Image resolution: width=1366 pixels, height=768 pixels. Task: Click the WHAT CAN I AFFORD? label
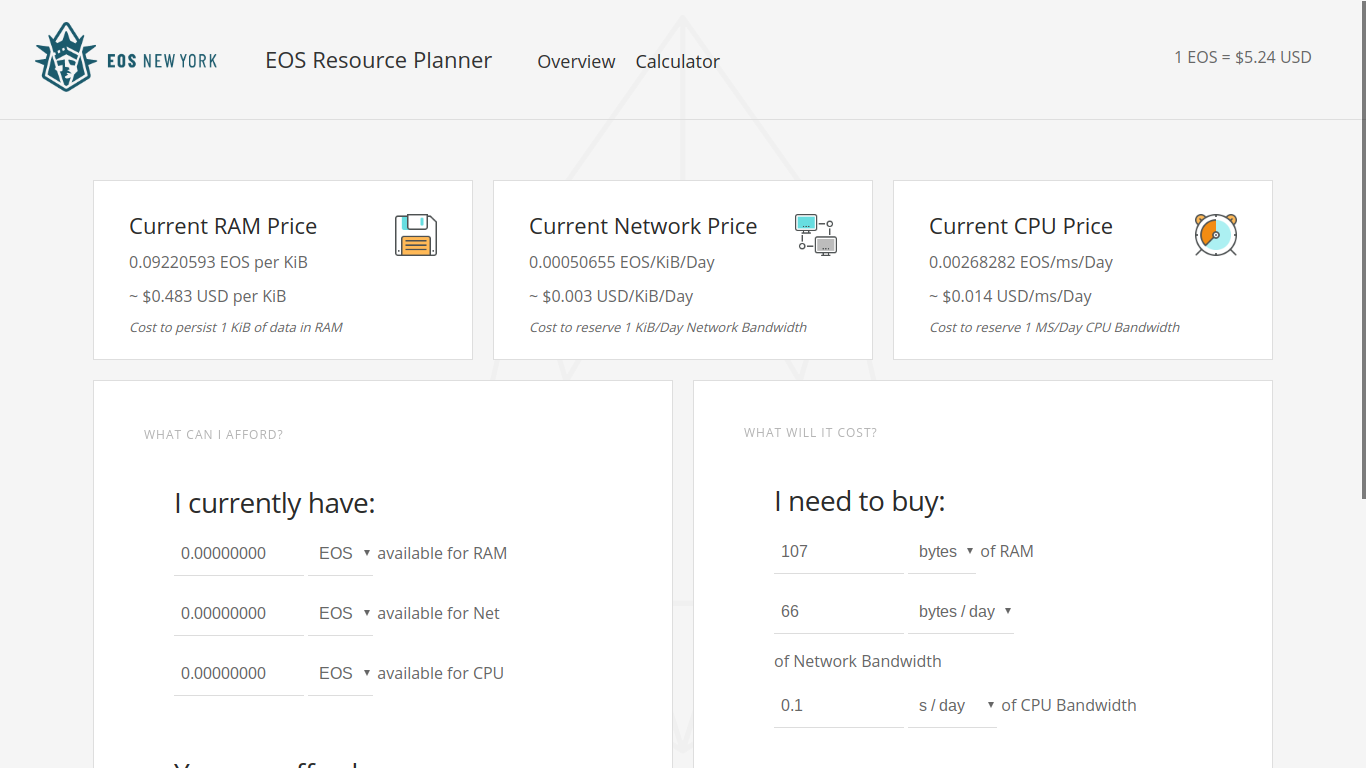(x=213, y=435)
